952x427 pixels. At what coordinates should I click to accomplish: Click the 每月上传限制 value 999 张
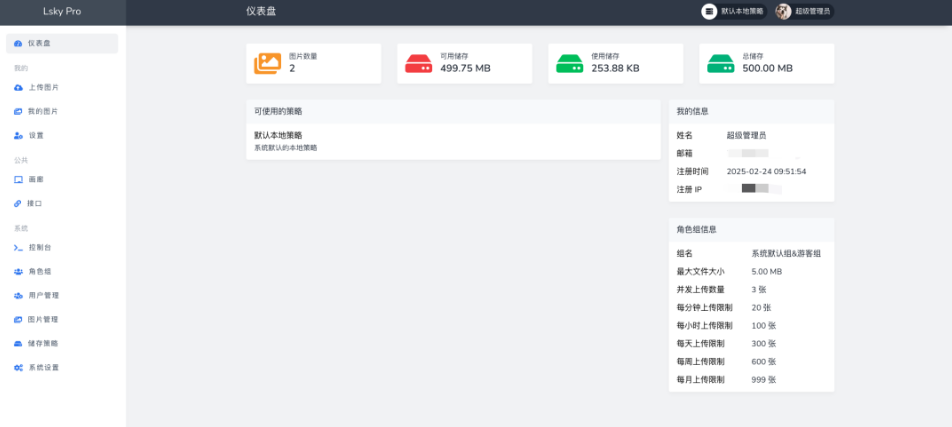764,380
